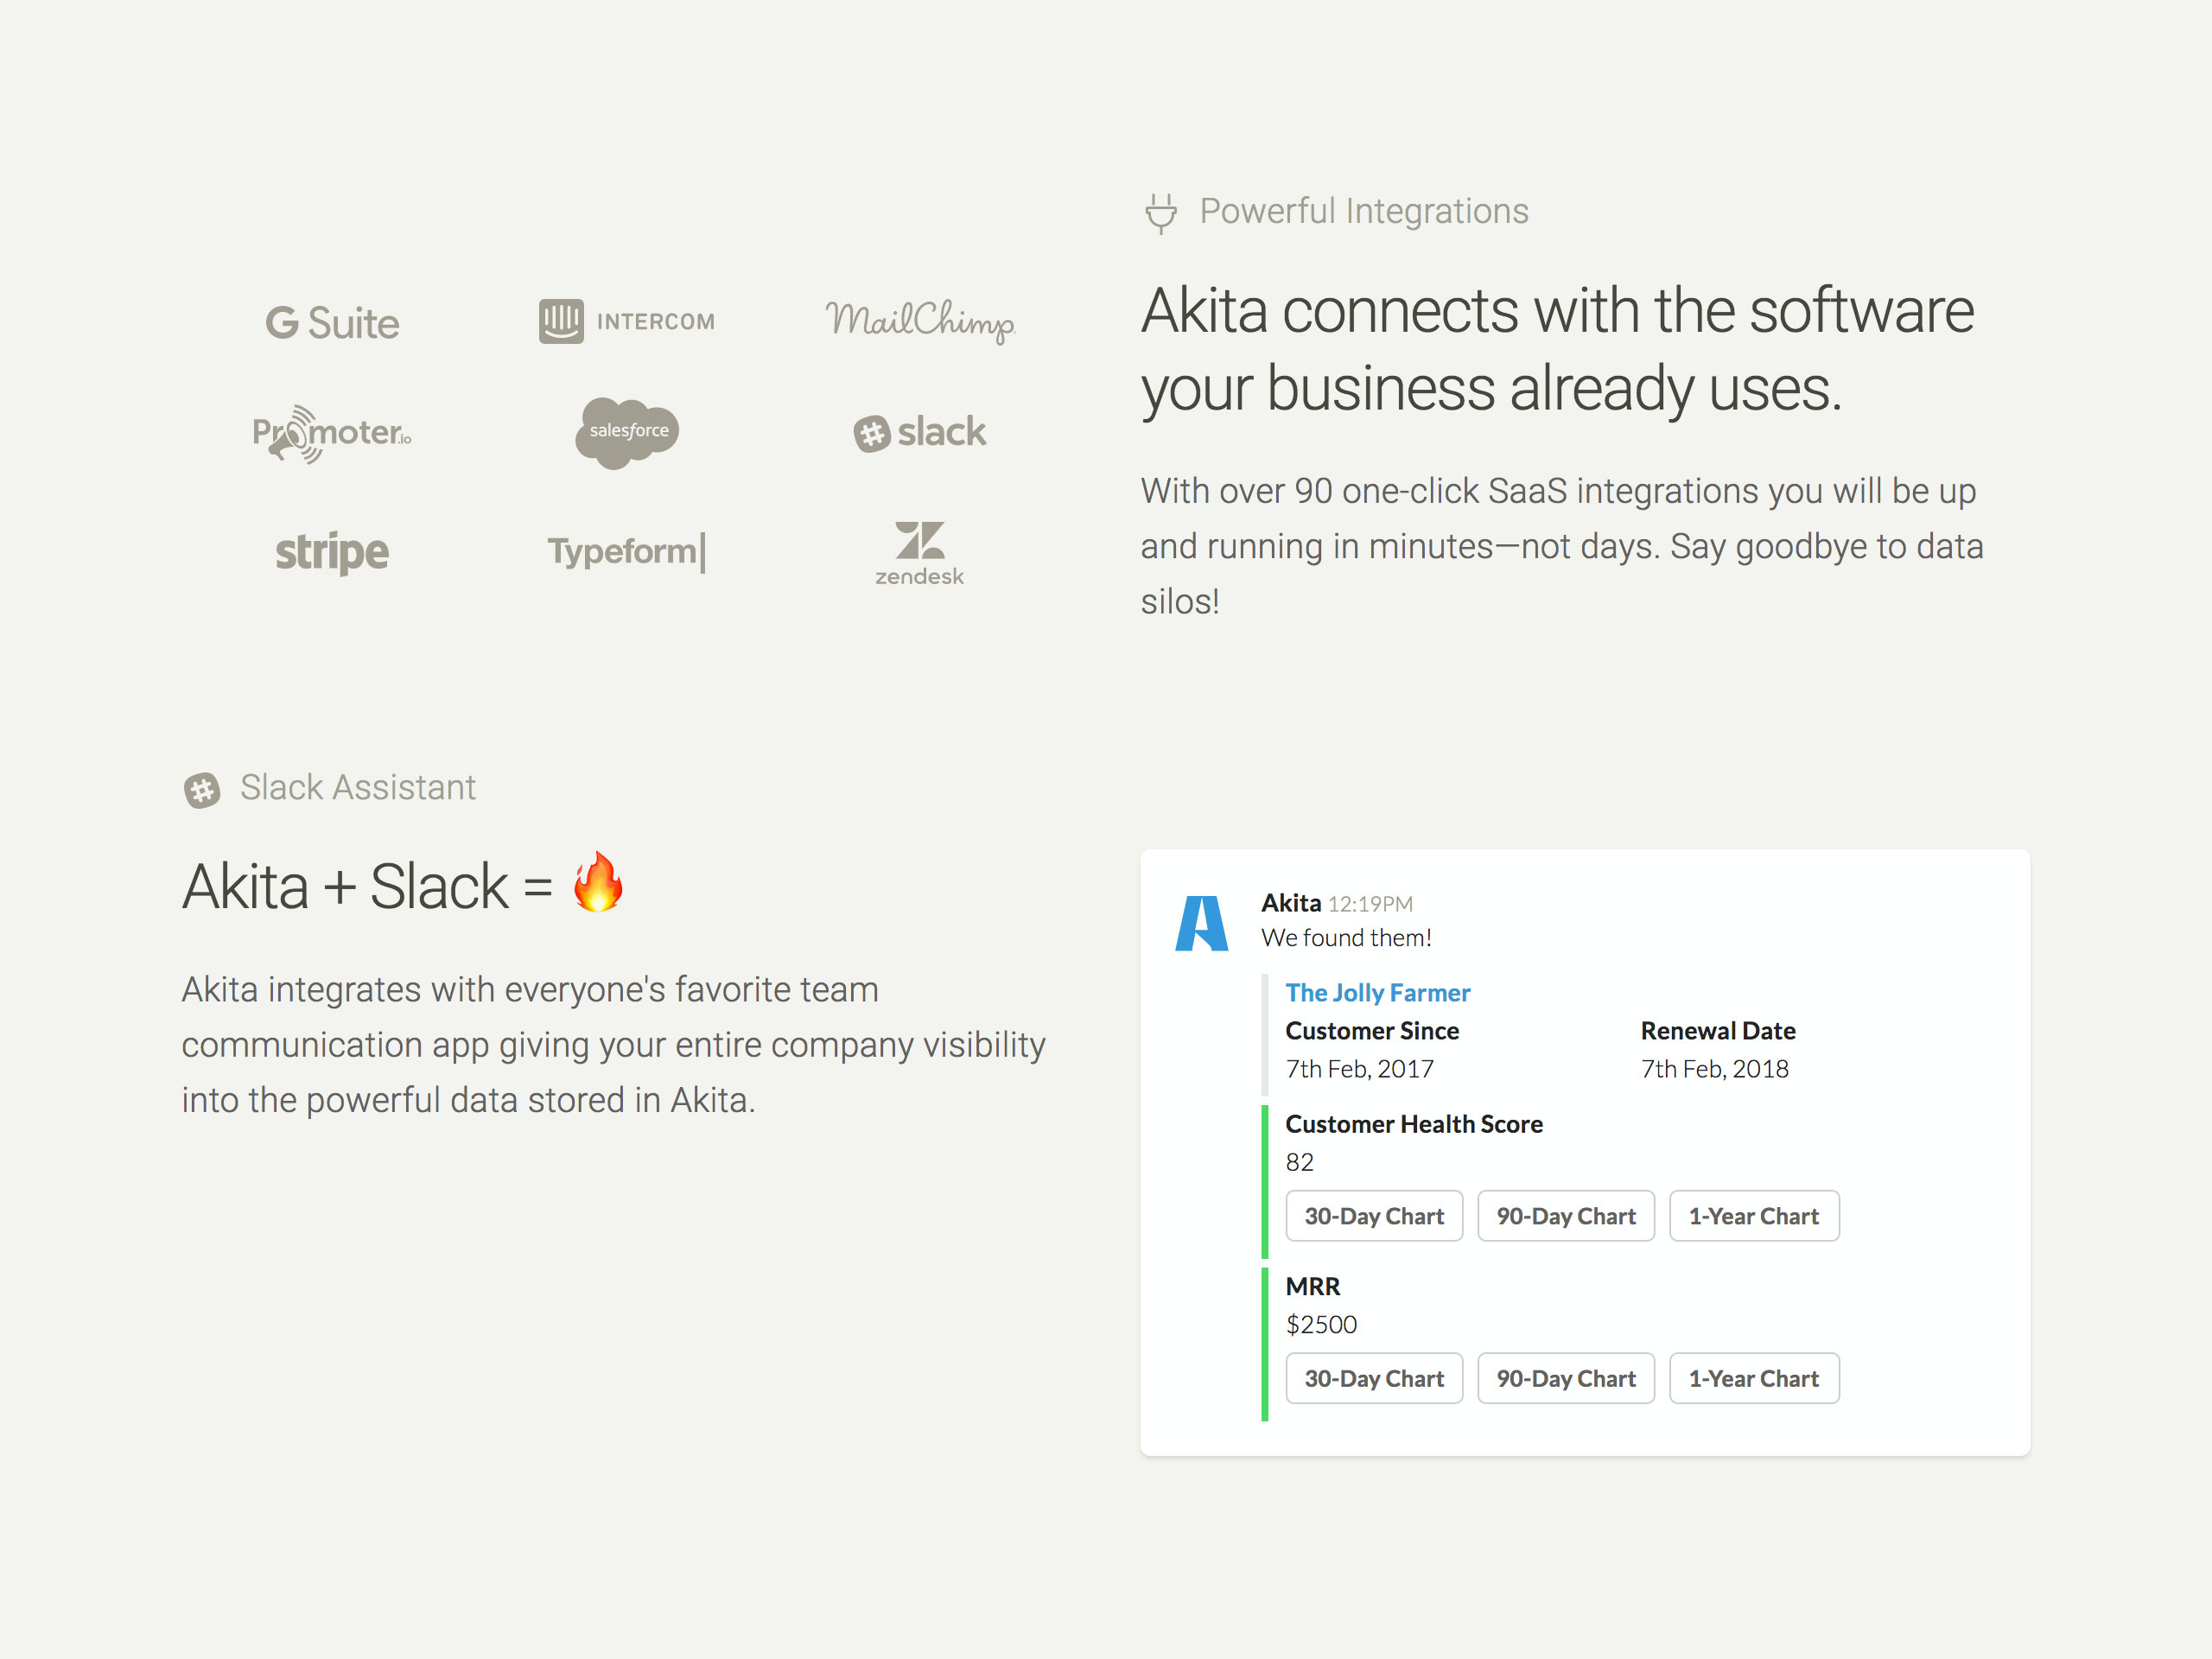The image size is (2212, 1659).
Task: Open The Jolly Farmer link
Action: pyautogui.click(x=1377, y=992)
